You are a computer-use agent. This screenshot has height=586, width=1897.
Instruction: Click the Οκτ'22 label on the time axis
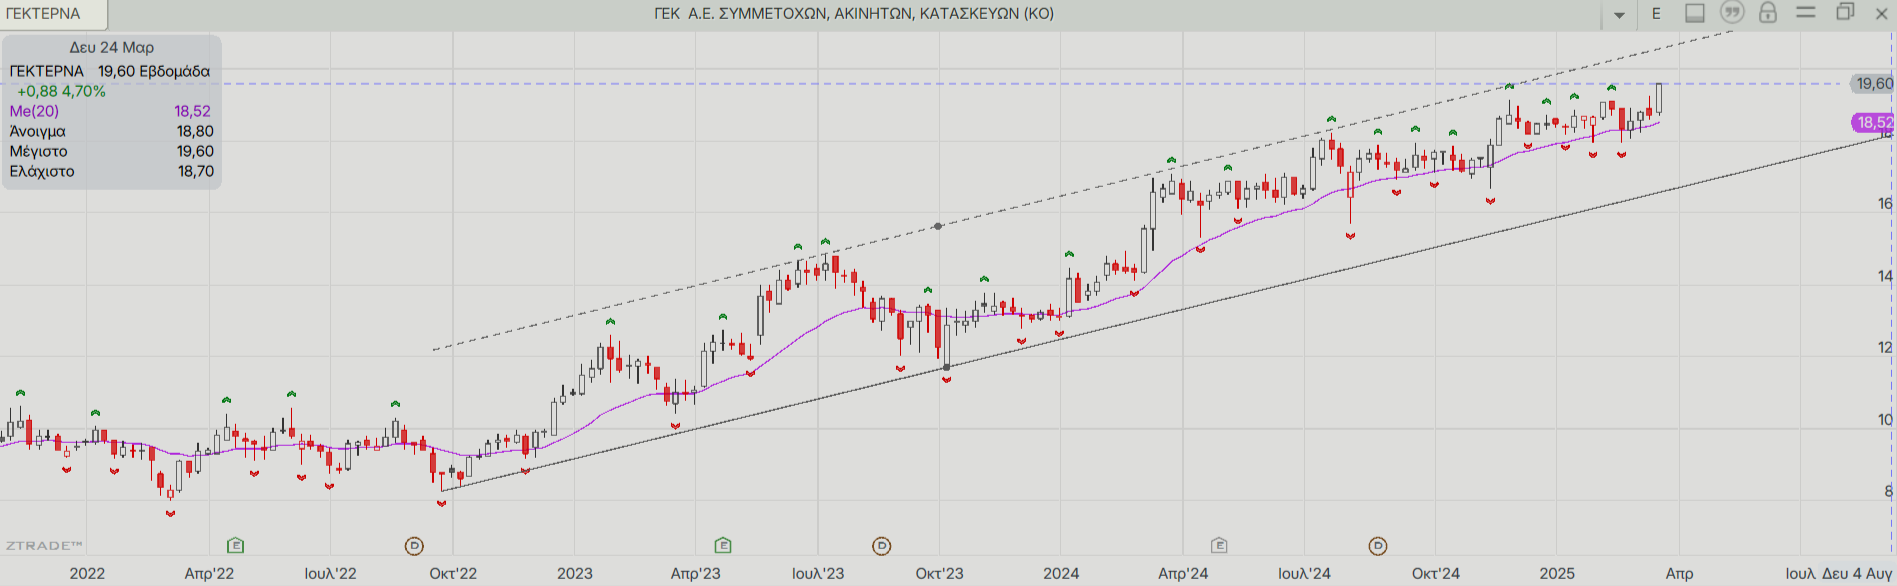[453, 573]
